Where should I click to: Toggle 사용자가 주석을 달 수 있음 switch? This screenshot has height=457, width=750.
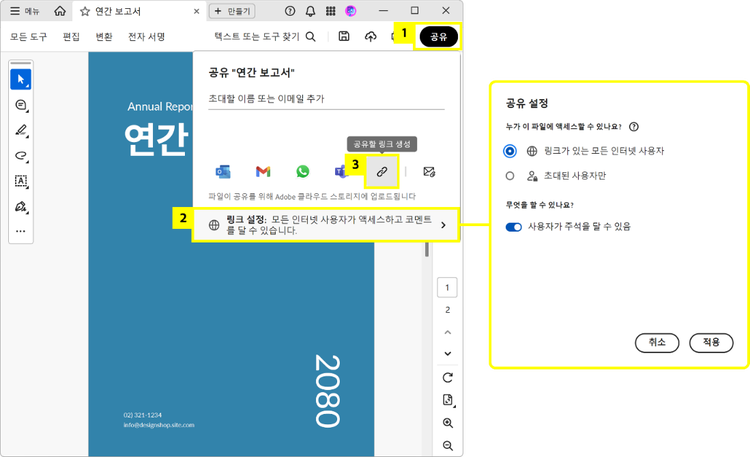[x=514, y=227]
